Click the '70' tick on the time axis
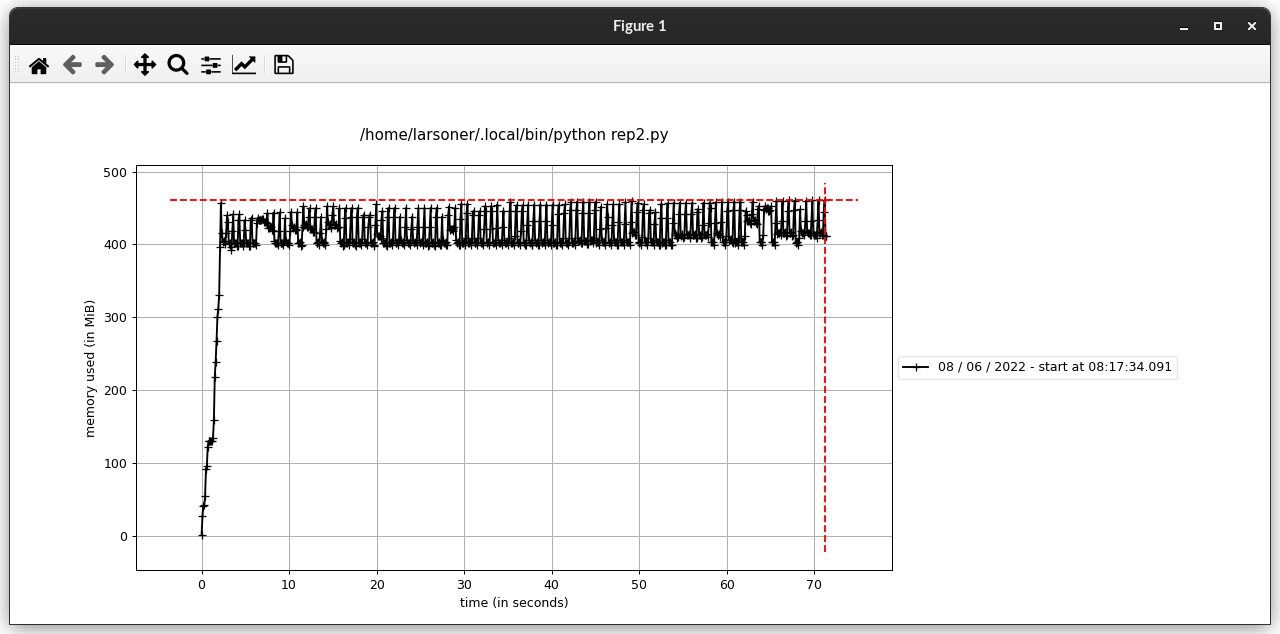This screenshot has height=634, width=1280. 814,584
